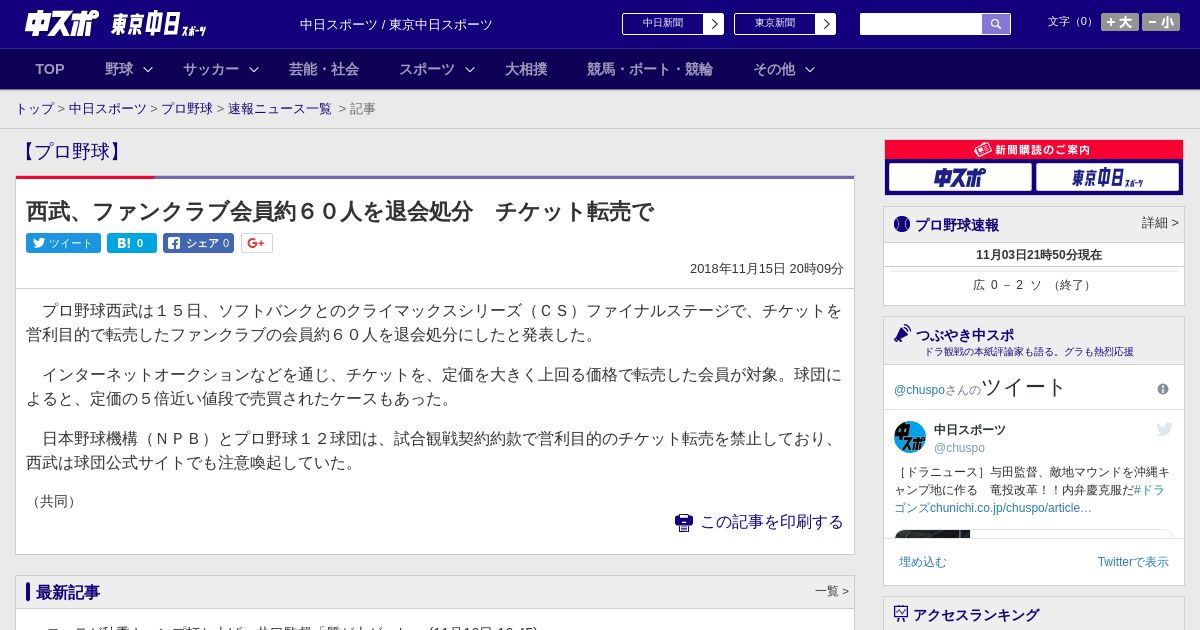Screen dimensions: 1200x630
Task: Open #ドラゴンズ hashtag link in tweet
Action: [1149, 490]
